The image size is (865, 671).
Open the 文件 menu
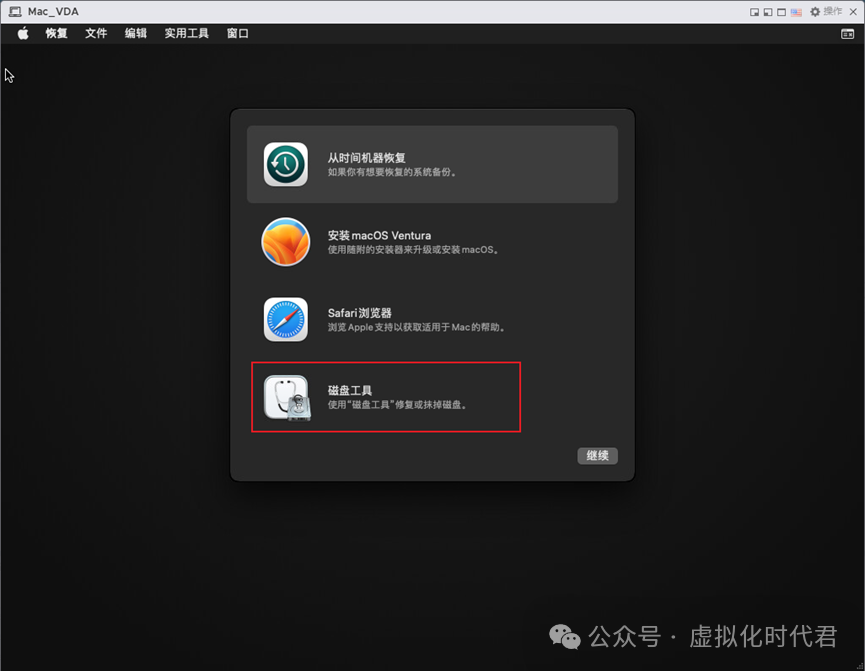96,34
